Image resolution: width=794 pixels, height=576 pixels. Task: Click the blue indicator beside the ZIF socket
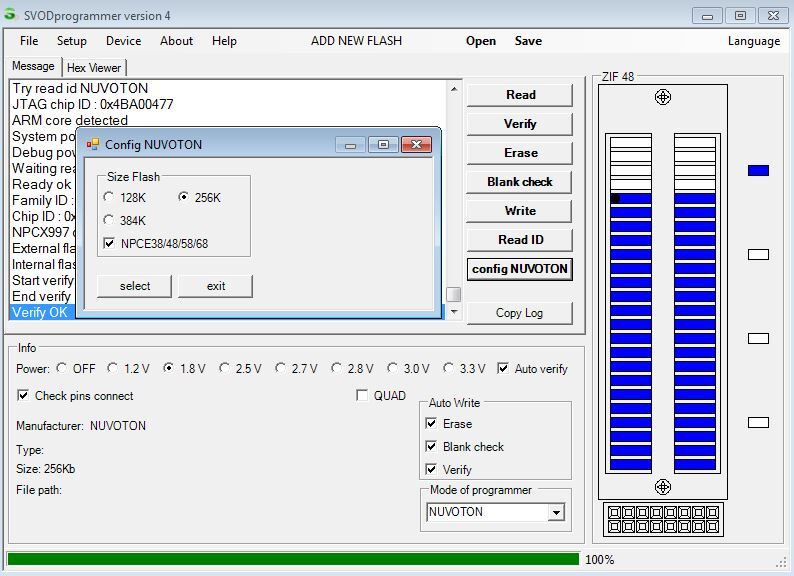[x=758, y=171]
